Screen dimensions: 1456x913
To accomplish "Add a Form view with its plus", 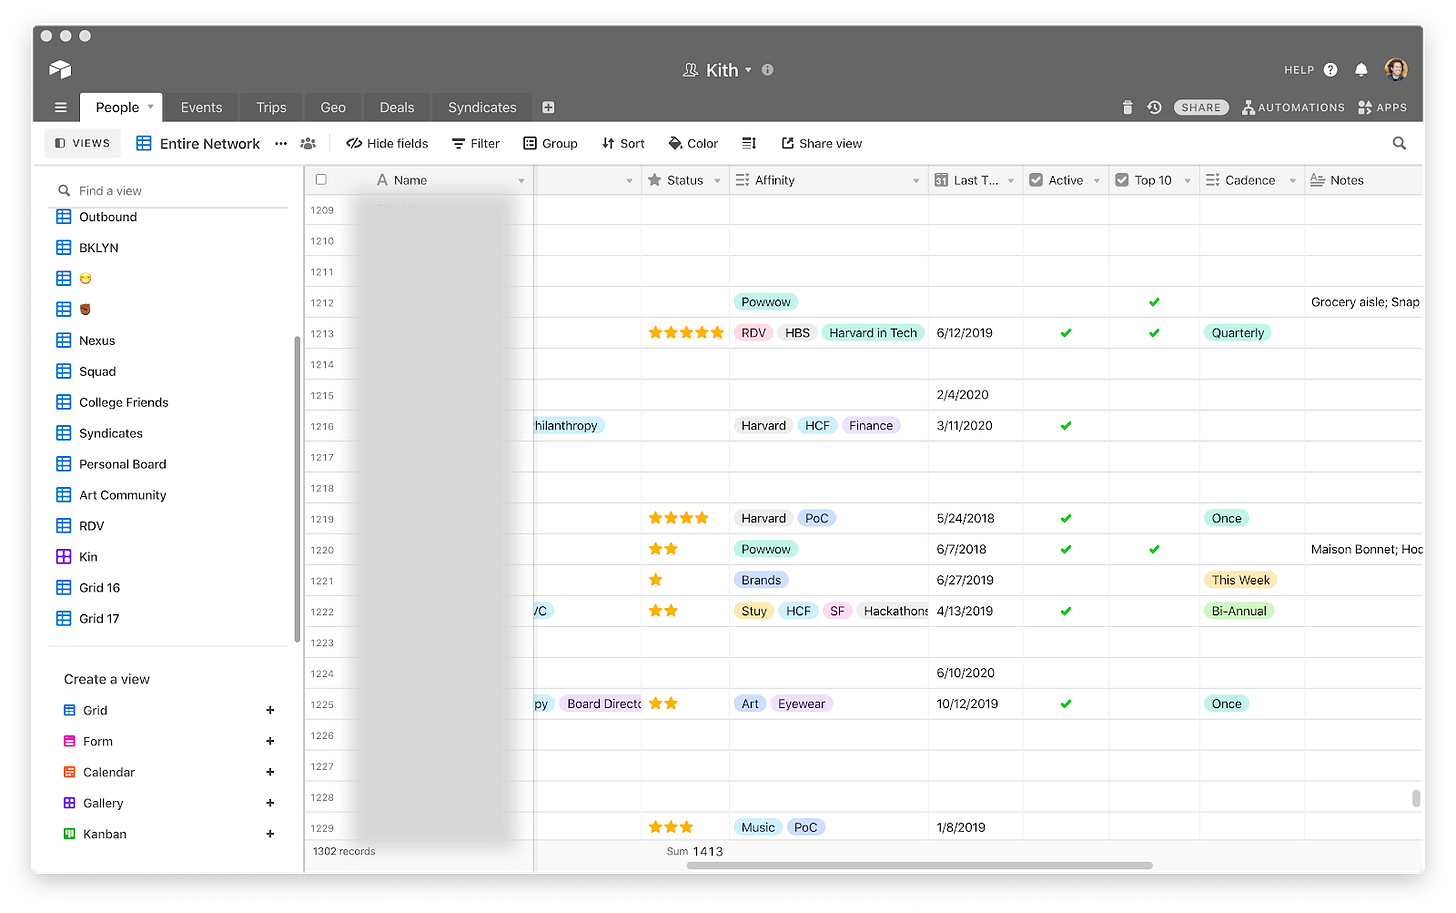I will point(270,742).
